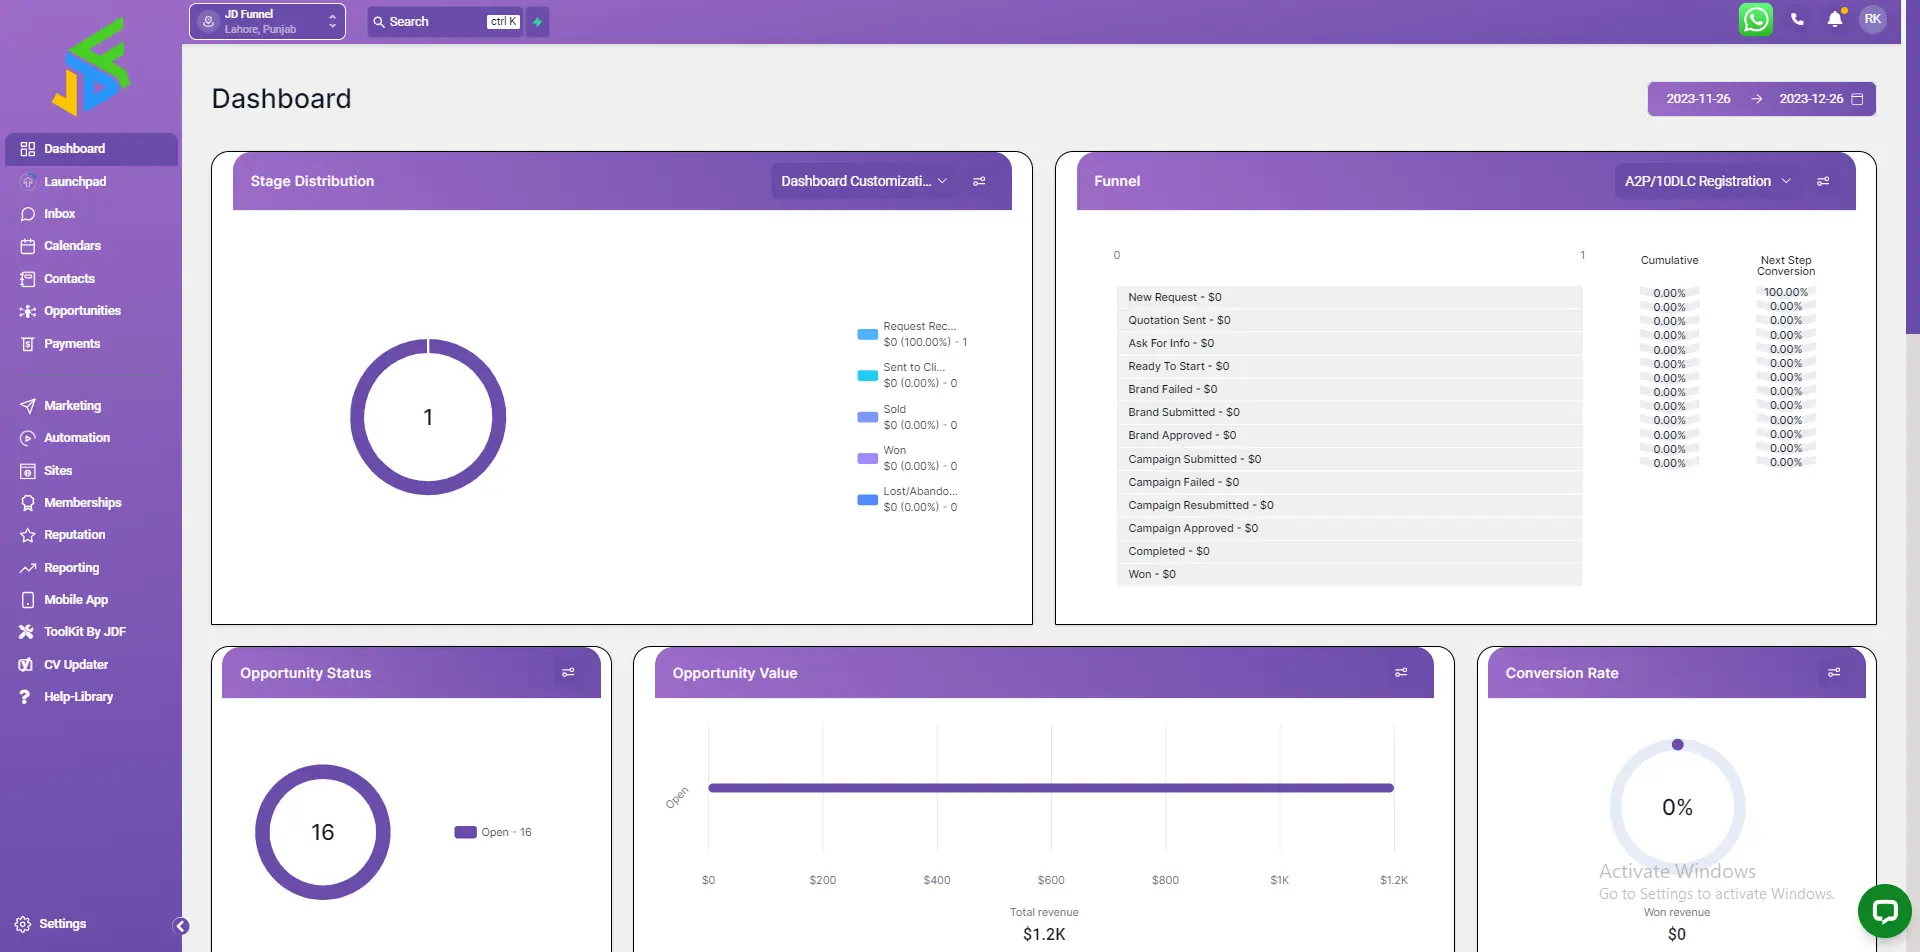Expand the A2P/10DLC Registration dropdown
This screenshot has width=1920, height=952.
coord(1706,181)
